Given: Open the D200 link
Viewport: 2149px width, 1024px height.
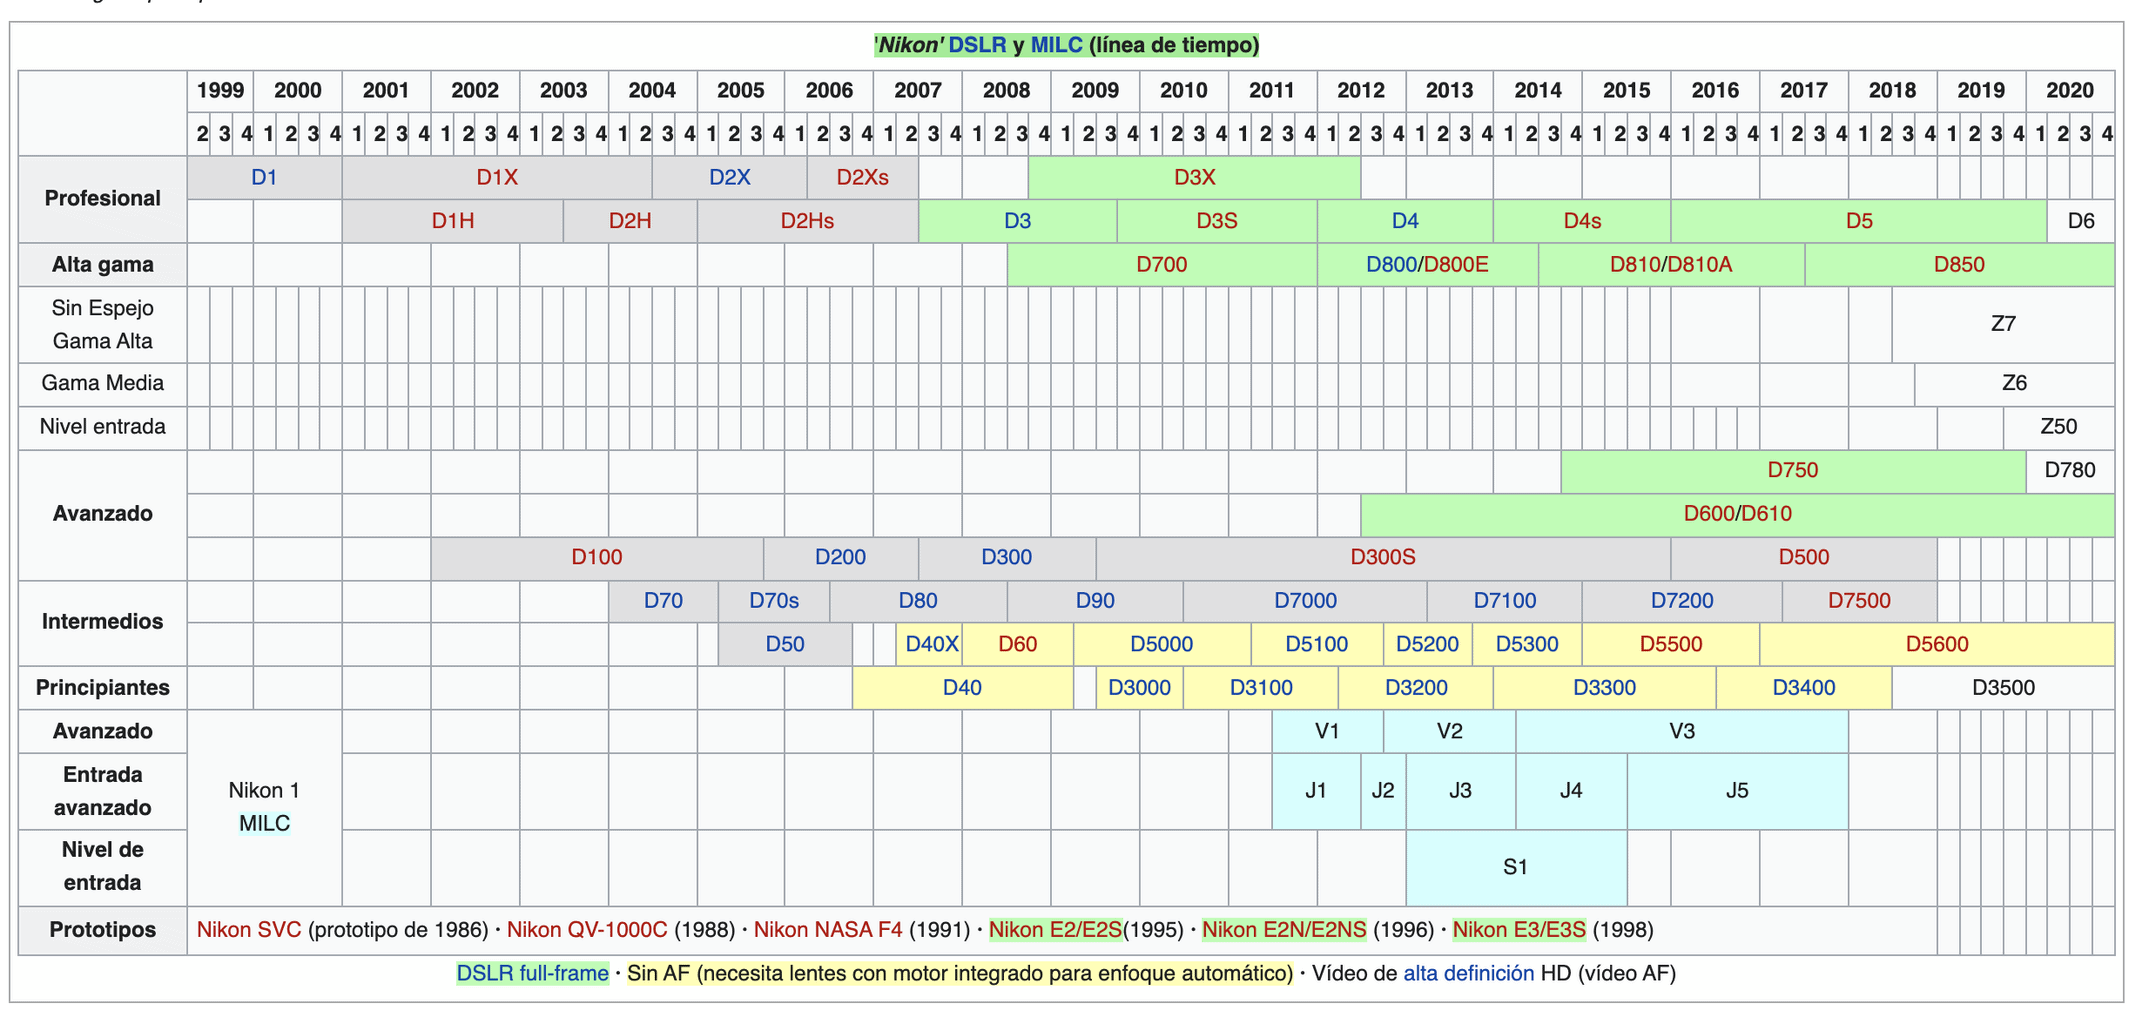Looking at the screenshot, I should (x=840, y=558).
